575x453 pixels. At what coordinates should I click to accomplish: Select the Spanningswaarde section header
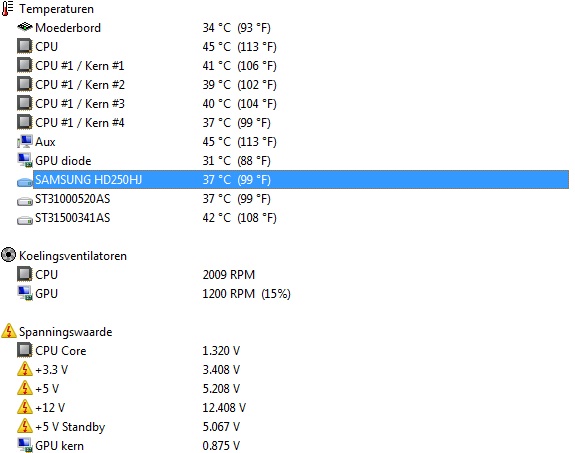(66, 332)
